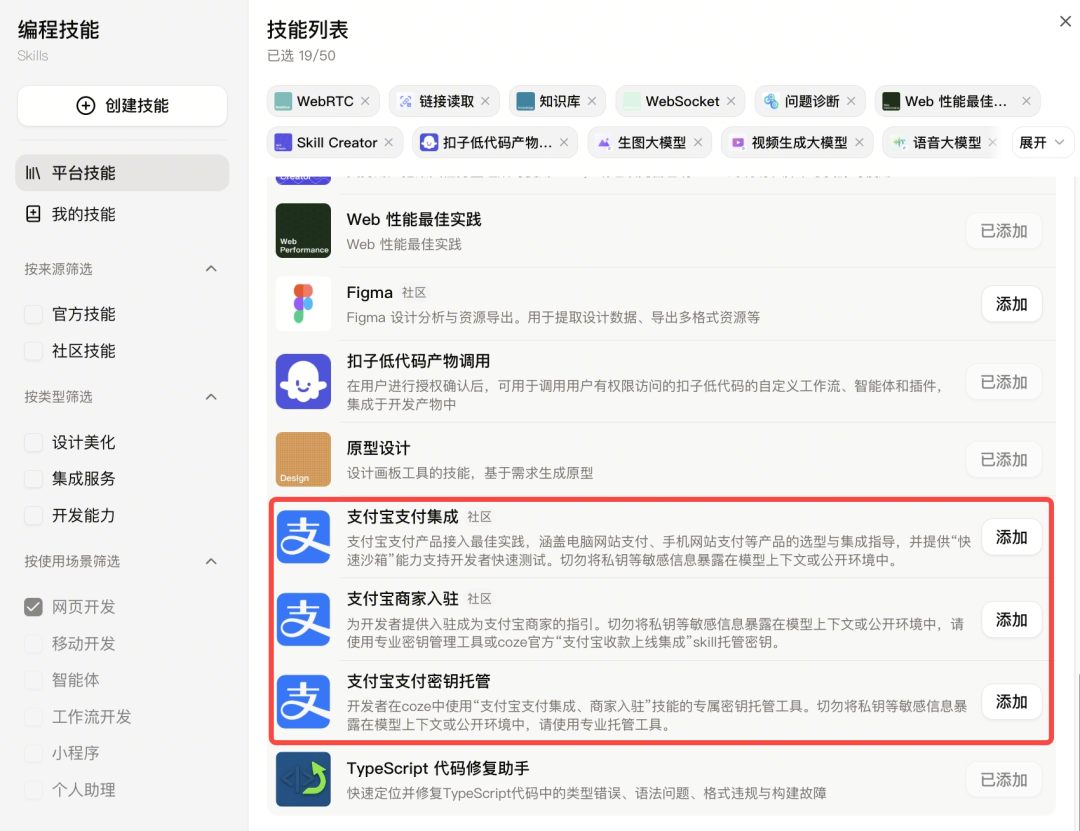Image resolution: width=1080 pixels, height=831 pixels.
Task: Enable the 社区技能 filter checkbox
Action: (33, 351)
